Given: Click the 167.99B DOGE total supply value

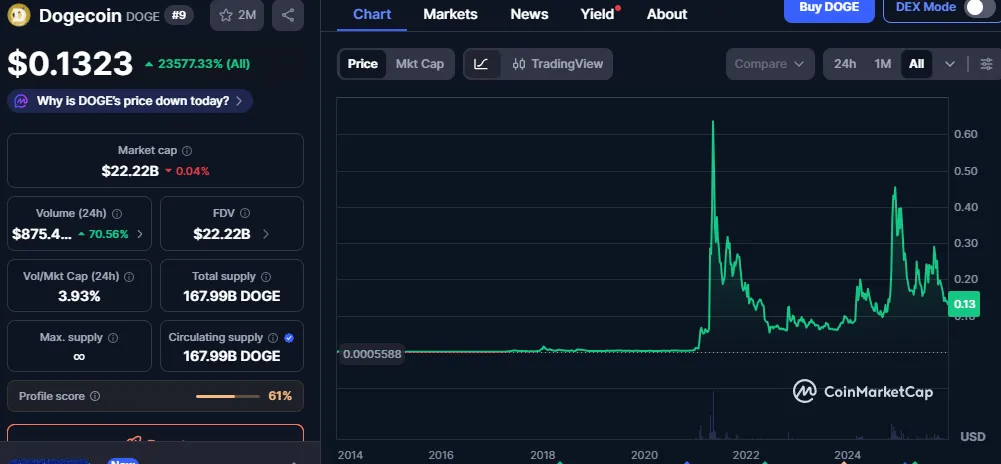Looking at the screenshot, I should 232,296.
